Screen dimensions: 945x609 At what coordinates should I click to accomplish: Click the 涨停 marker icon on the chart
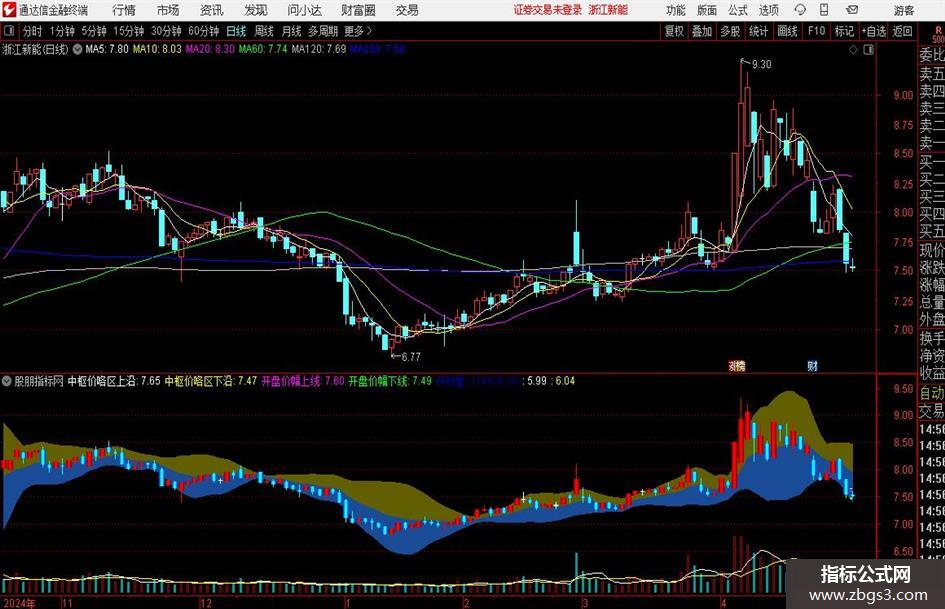pos(737,365)
